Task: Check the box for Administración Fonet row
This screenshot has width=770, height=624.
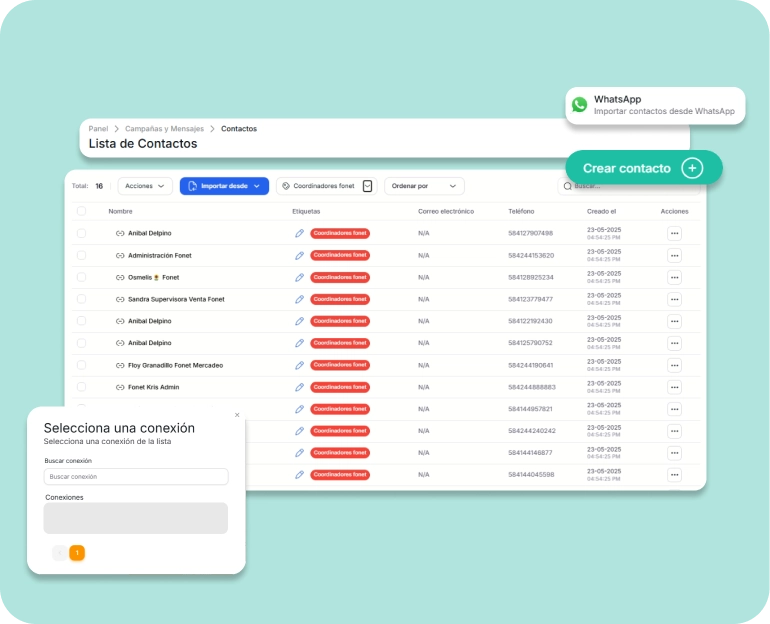Action: point(81,255)
